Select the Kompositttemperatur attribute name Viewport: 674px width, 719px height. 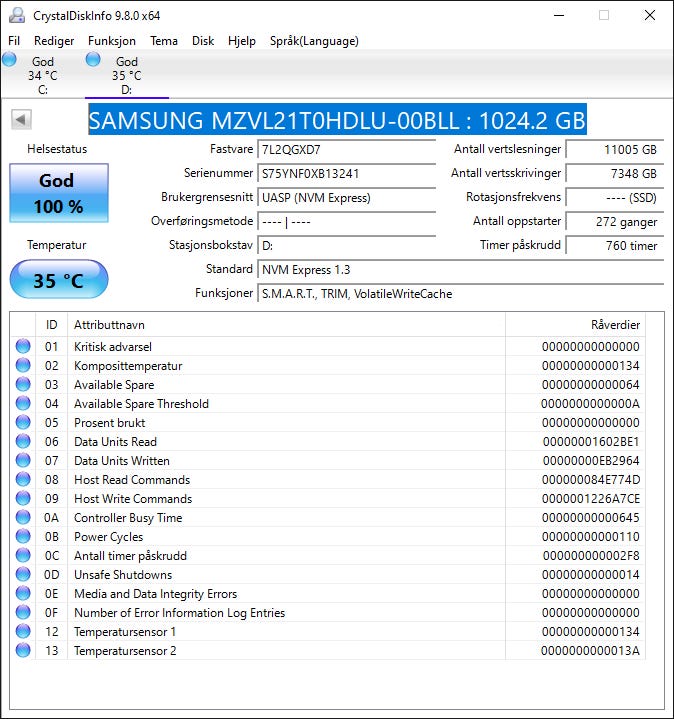(128, 366)
